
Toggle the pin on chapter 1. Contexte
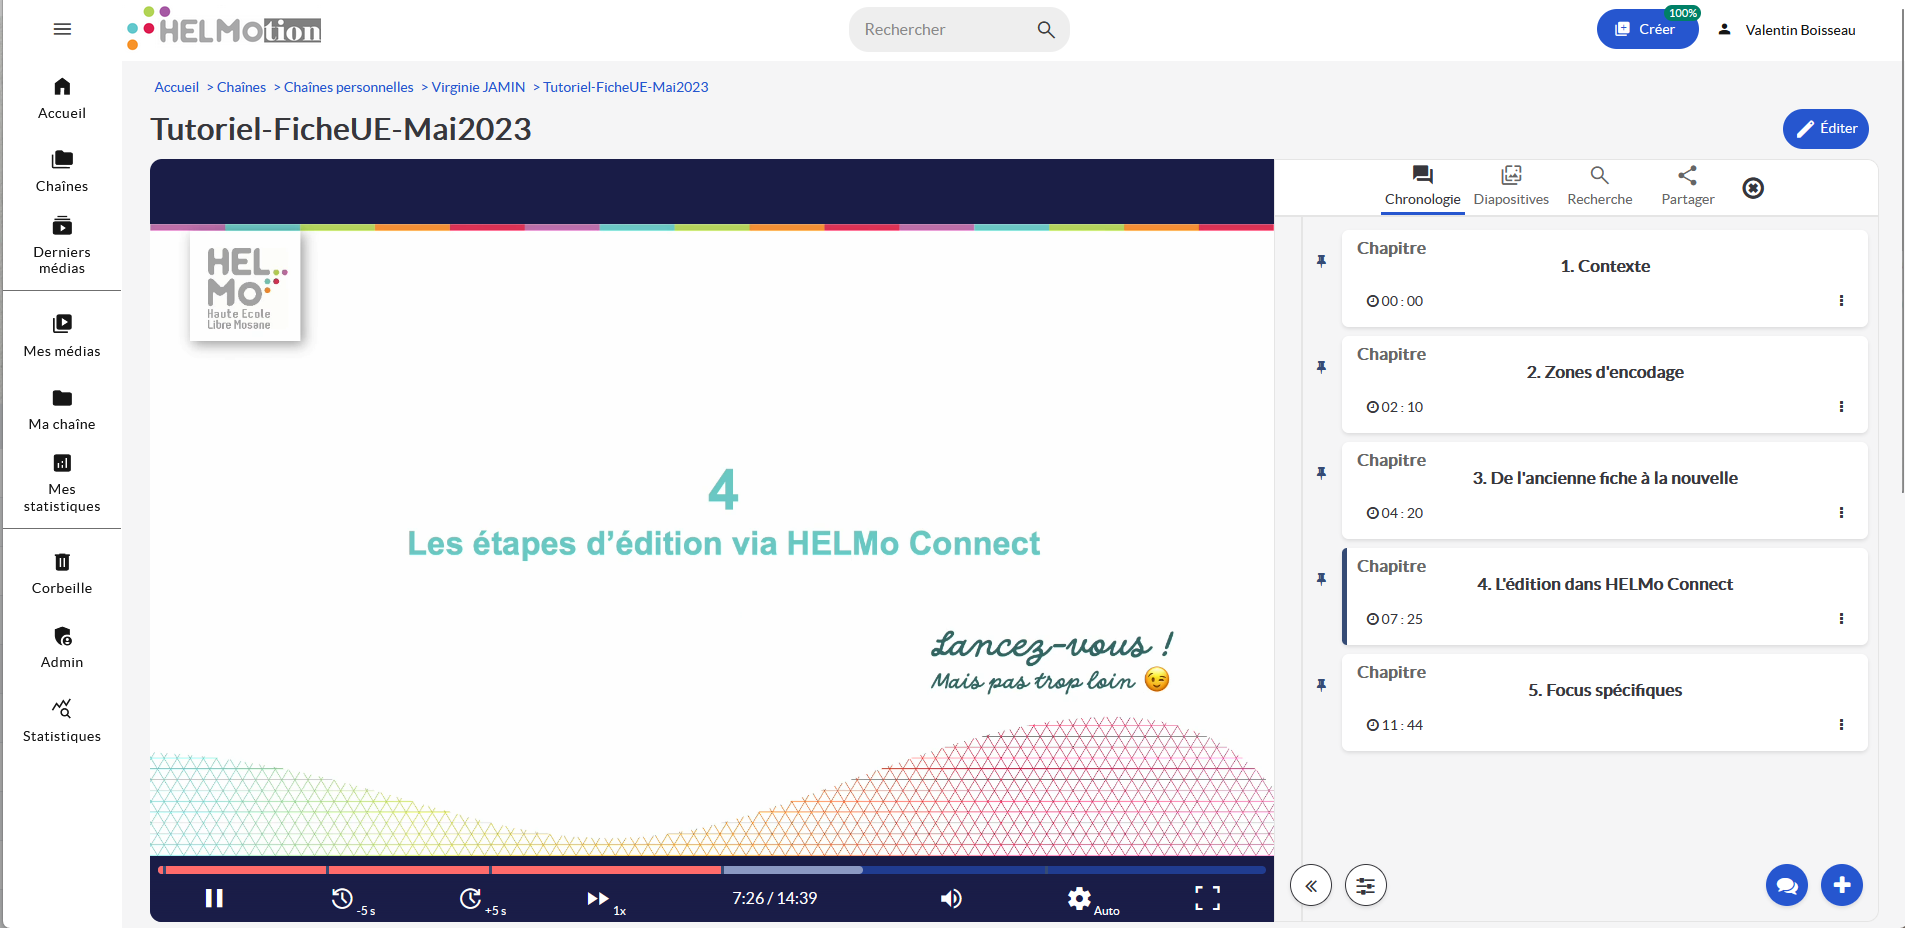coord(1321,261)
